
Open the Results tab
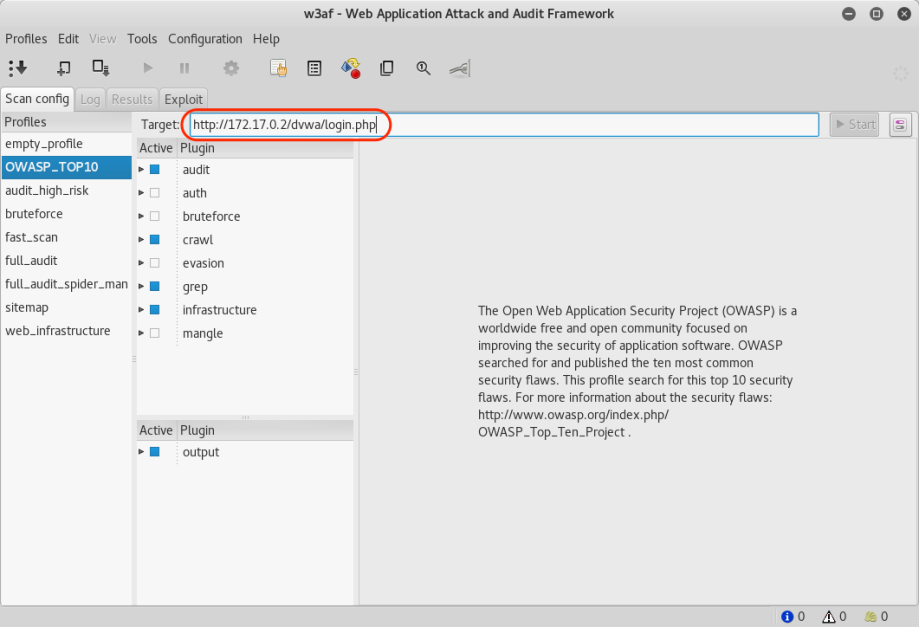click(132, 99)
